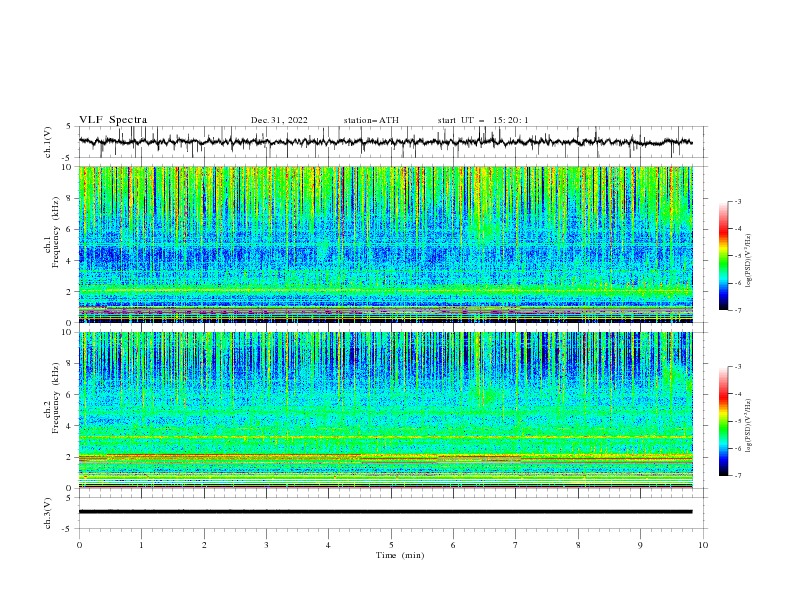This screenshot has width=792, height=612.
Task: Click the "start UT = 15:20:1" text
Action: [483, 120]
